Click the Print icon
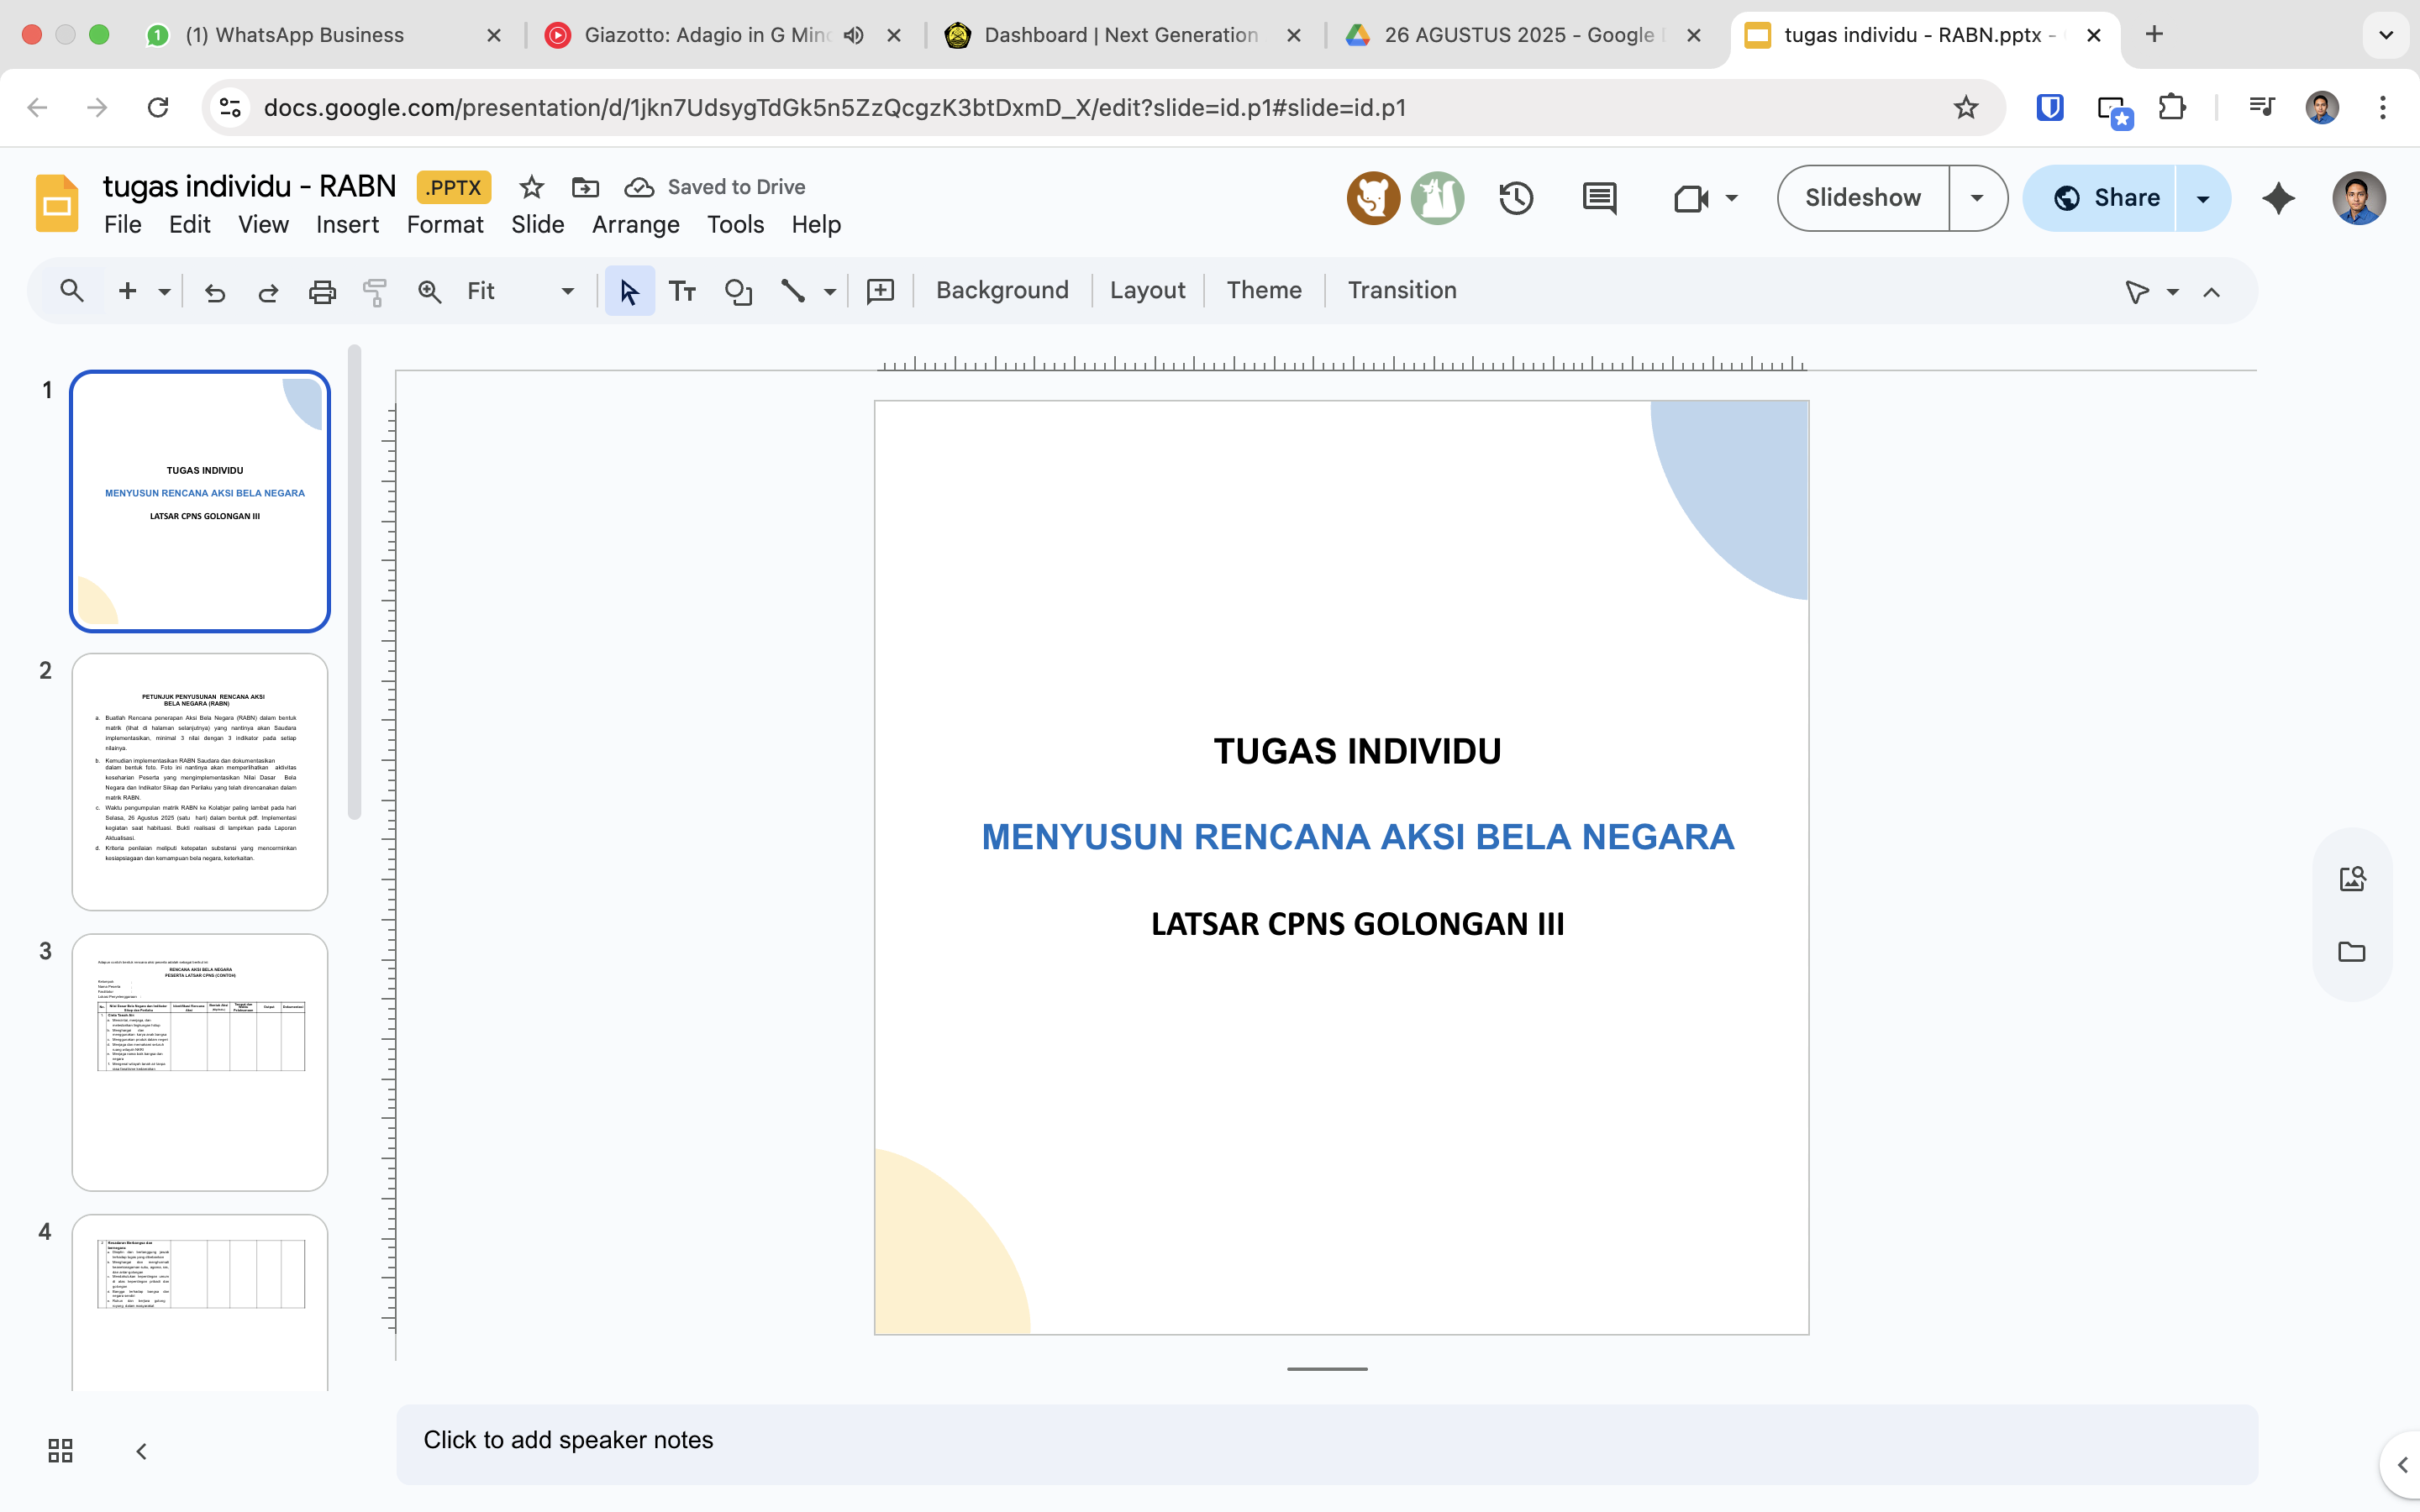Image resolution: width=2420 pixels, height=1512 pixels. [322, 292]
